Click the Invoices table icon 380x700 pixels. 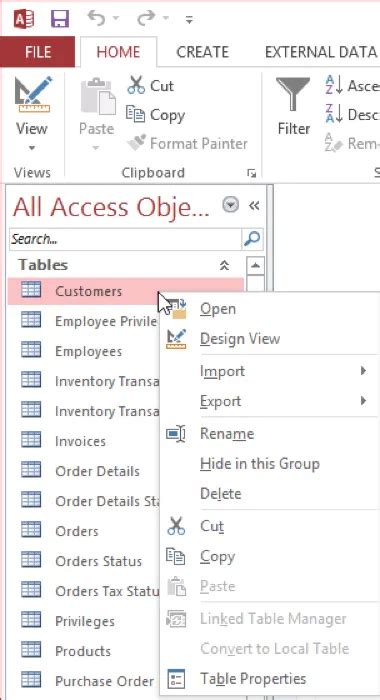click(x=31, y=440)
